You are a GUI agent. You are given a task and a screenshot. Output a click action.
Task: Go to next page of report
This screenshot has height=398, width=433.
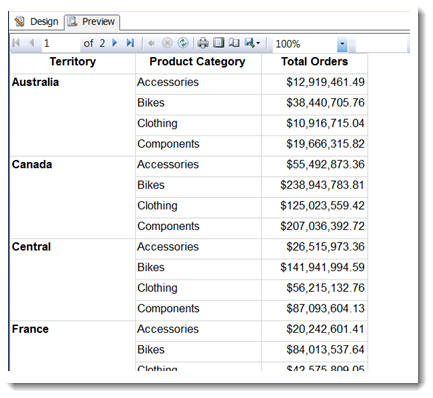(114, 43)
